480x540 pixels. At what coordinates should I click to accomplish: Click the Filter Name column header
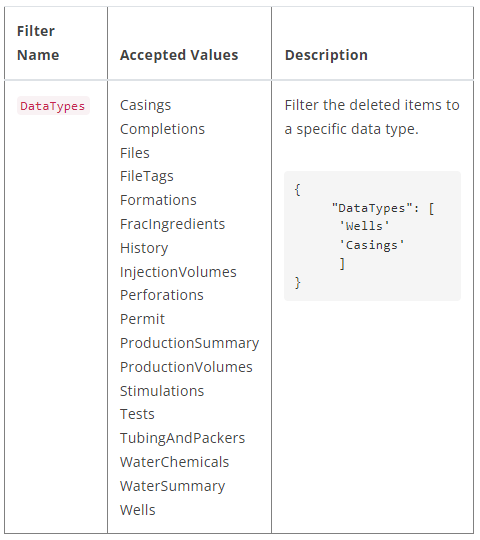(38, 43)
